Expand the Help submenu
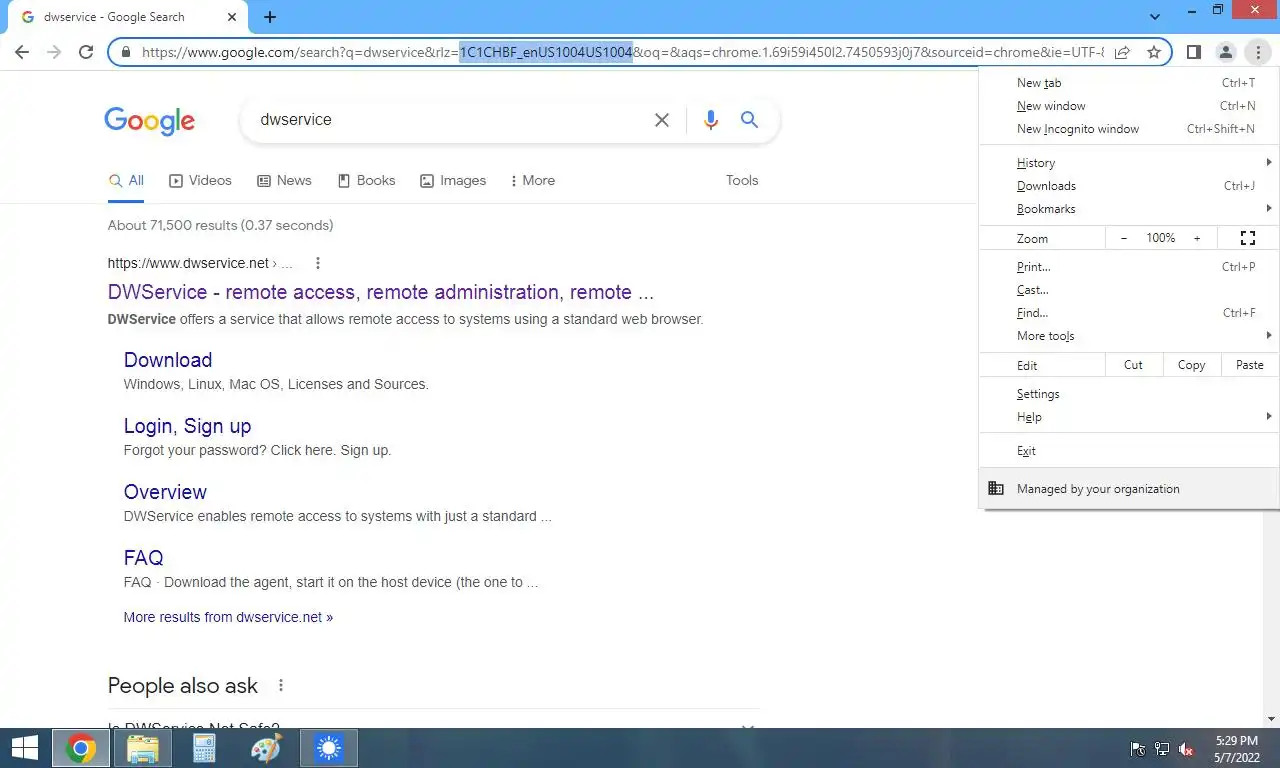This screenshot has height=768, width=1280. (1129, 417)
